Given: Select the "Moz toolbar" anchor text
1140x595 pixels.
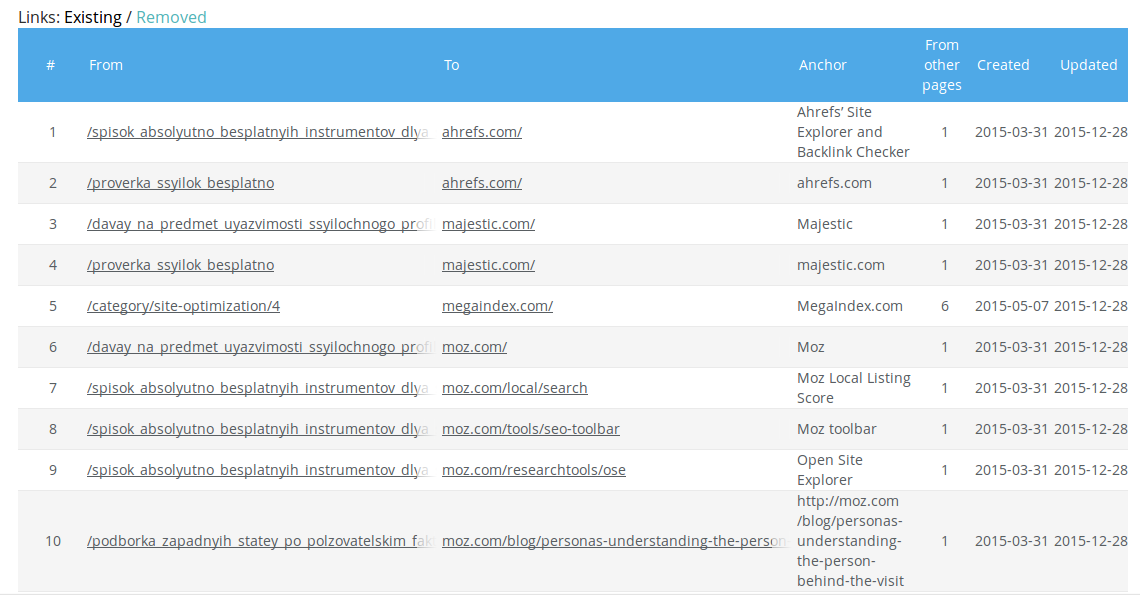Looking at the screenshot, I should point(837,429).
